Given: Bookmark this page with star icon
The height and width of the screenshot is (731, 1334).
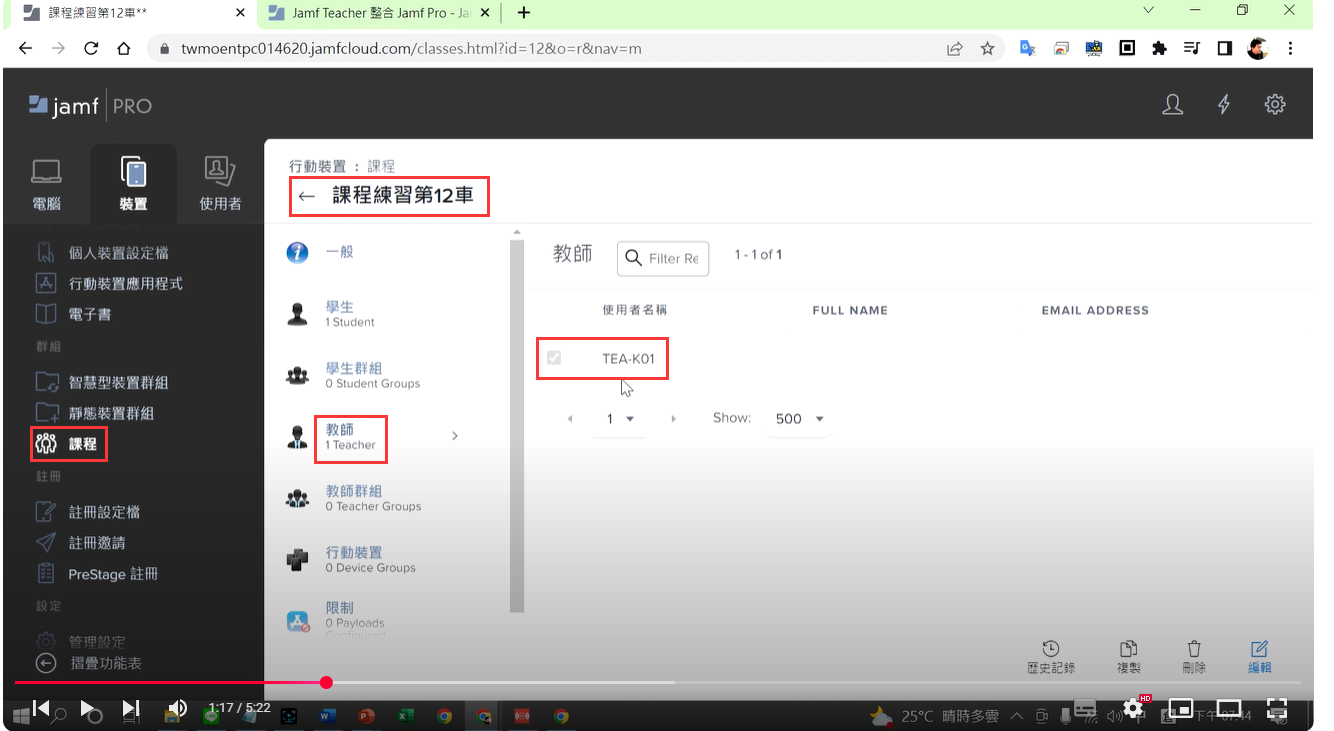Looking at the screenshot, I should point(987,48).
